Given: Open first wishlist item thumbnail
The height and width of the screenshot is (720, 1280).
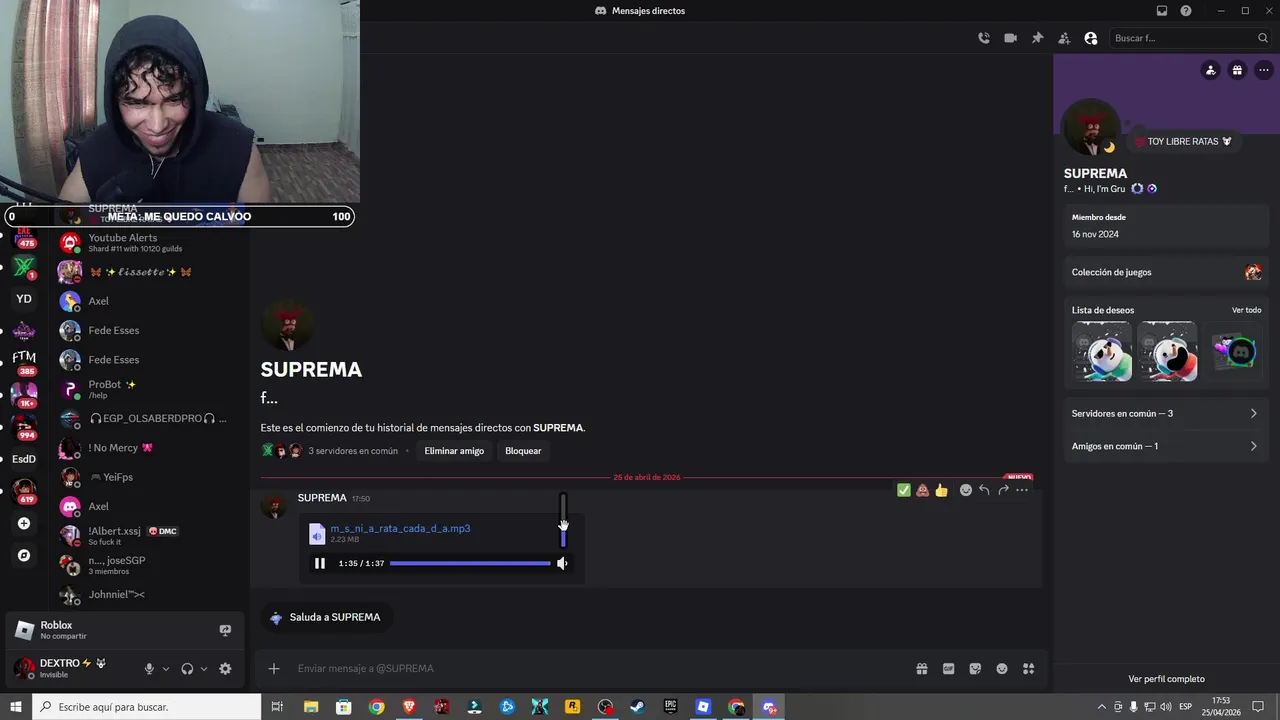Looking at the screenshot, I should tap(1102, 351).
